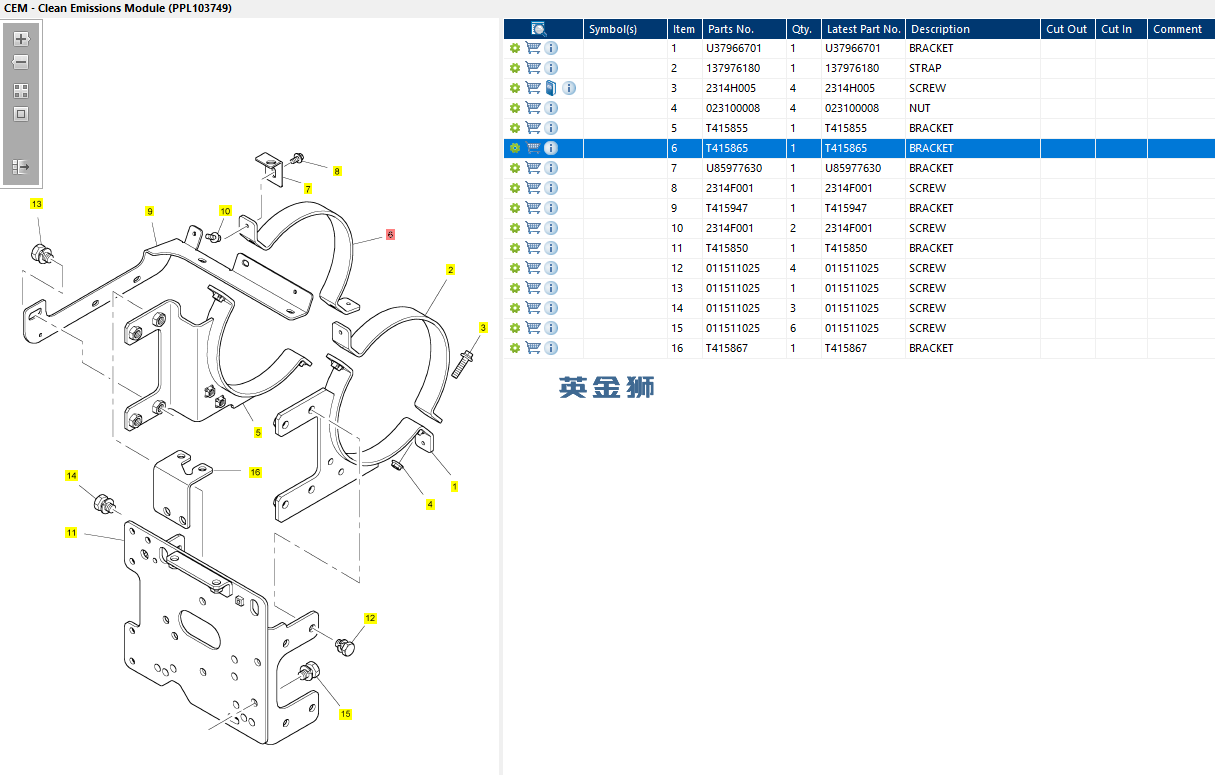Image resolution: width=1215 pixels, height=775 pixels.
Task: Select callout 10 in the diagram
Action: [225, 211]
